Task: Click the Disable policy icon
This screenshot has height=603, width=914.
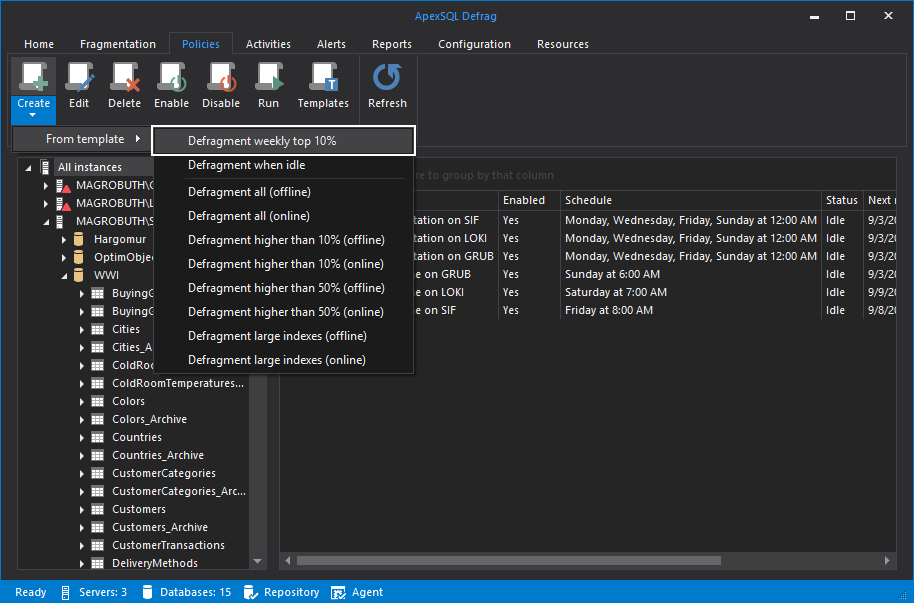Action: coord(221,77)
